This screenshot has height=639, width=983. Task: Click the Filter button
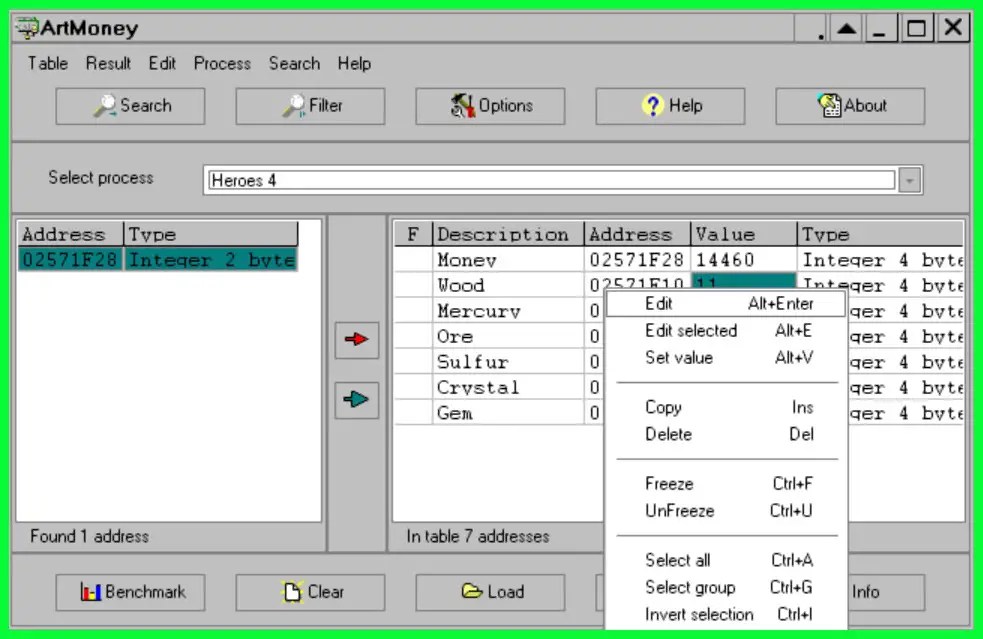coord(310,106)
